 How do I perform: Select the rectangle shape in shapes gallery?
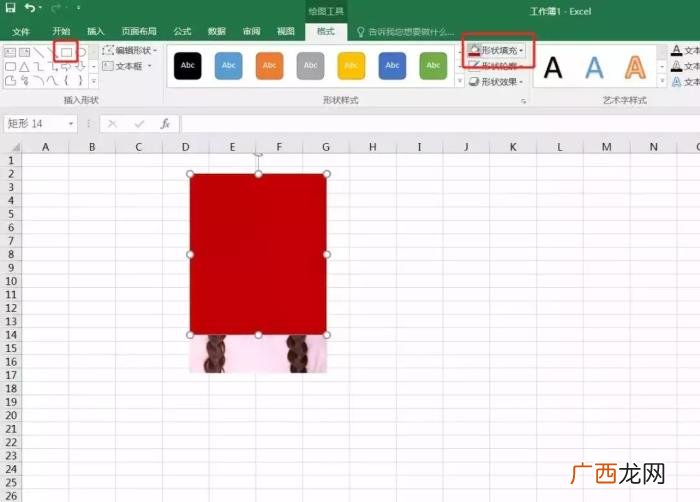coord(66,52)
